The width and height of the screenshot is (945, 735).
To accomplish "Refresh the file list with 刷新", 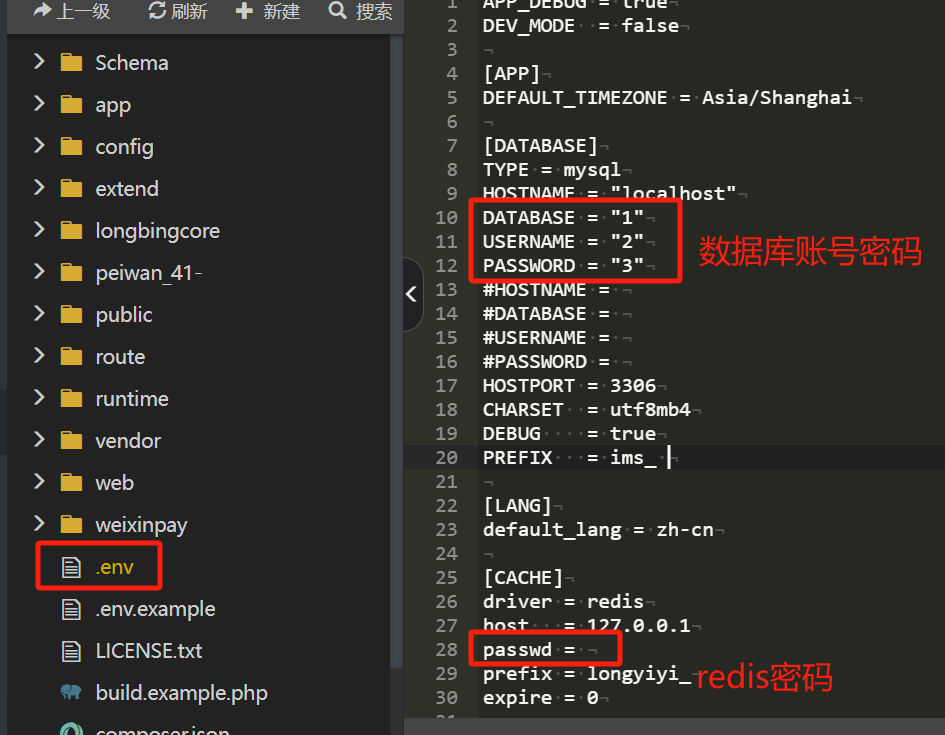I will point(178,12).
